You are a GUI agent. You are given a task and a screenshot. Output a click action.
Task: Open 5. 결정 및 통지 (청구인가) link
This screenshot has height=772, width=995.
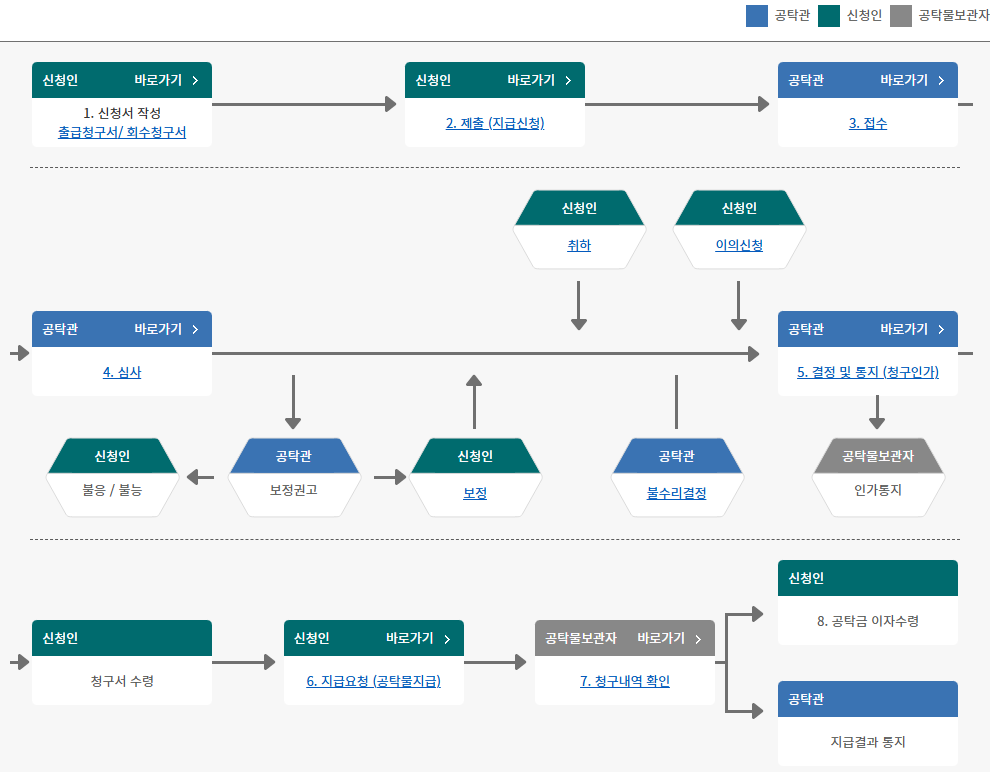click(x=867, y=372)
